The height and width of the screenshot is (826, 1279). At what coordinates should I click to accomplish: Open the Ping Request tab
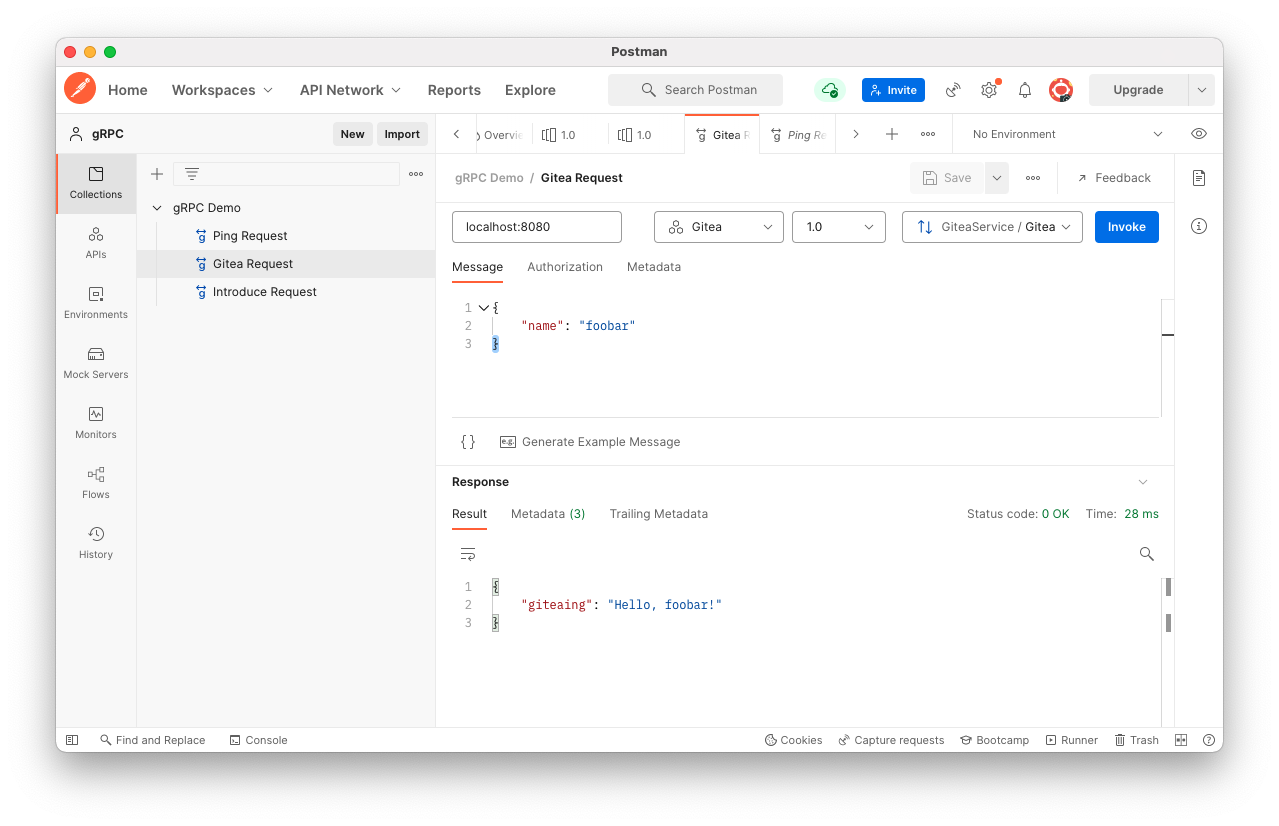pos(797,134)
